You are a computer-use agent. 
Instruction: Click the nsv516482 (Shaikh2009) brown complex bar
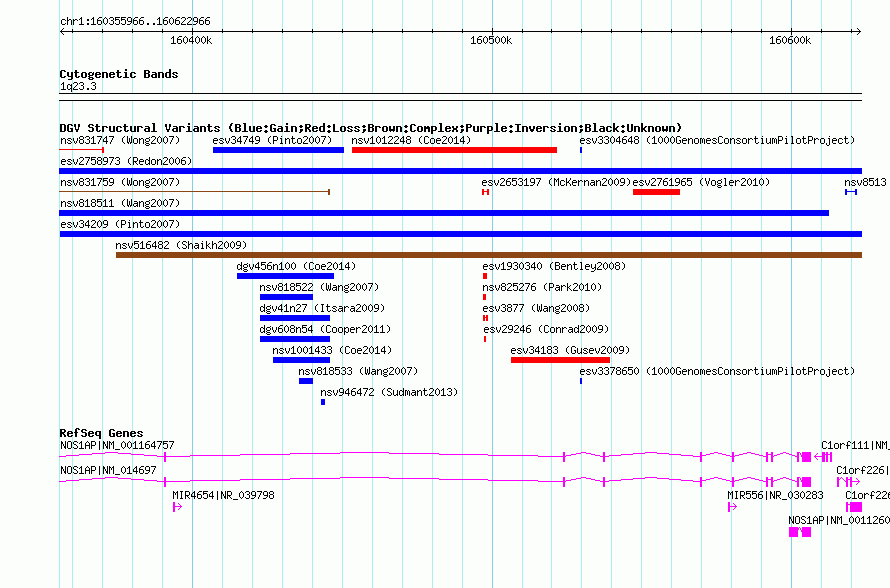489,255
